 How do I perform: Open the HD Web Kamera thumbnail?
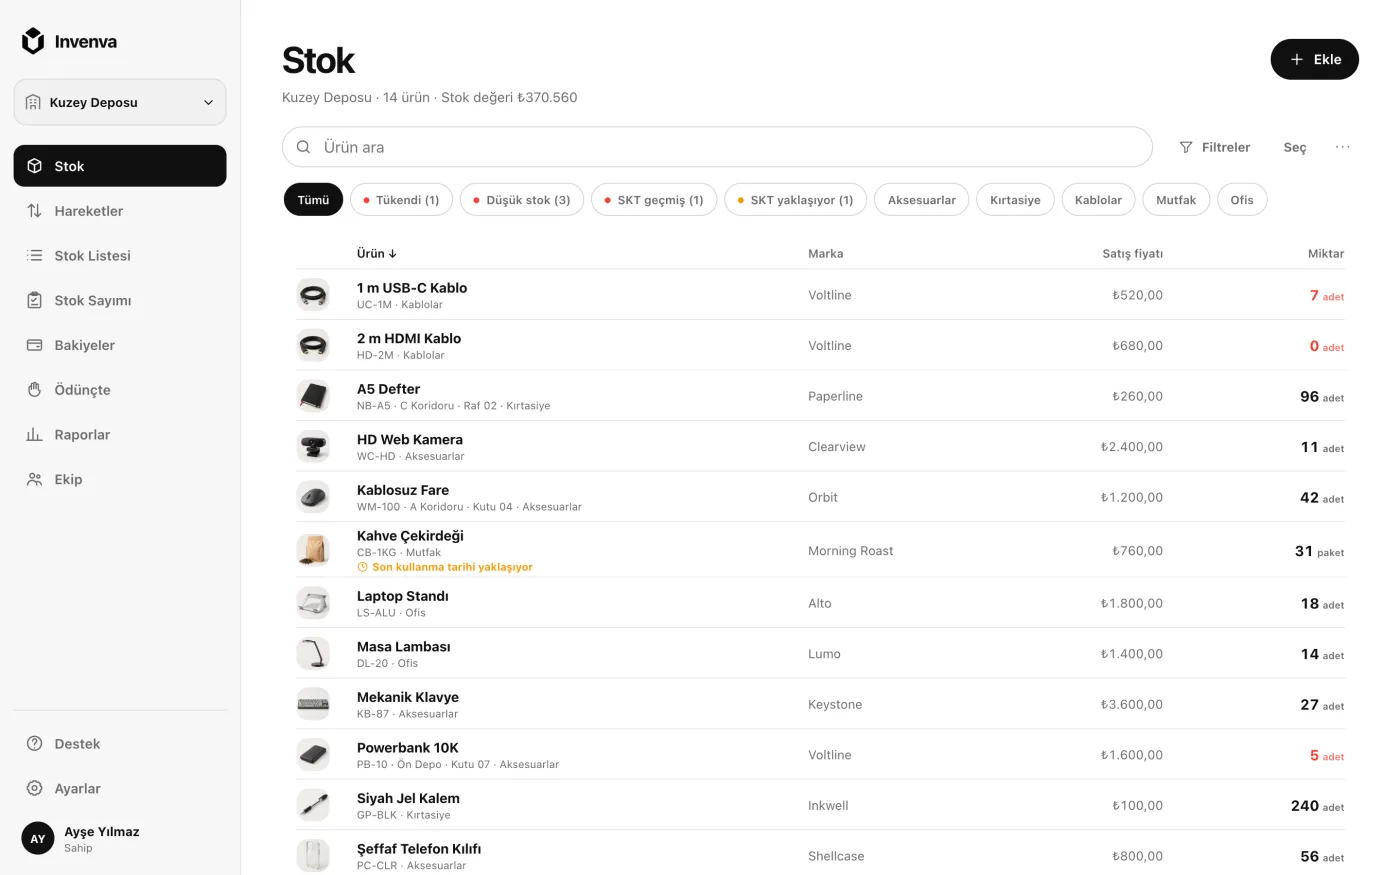[x=313, y=446]
